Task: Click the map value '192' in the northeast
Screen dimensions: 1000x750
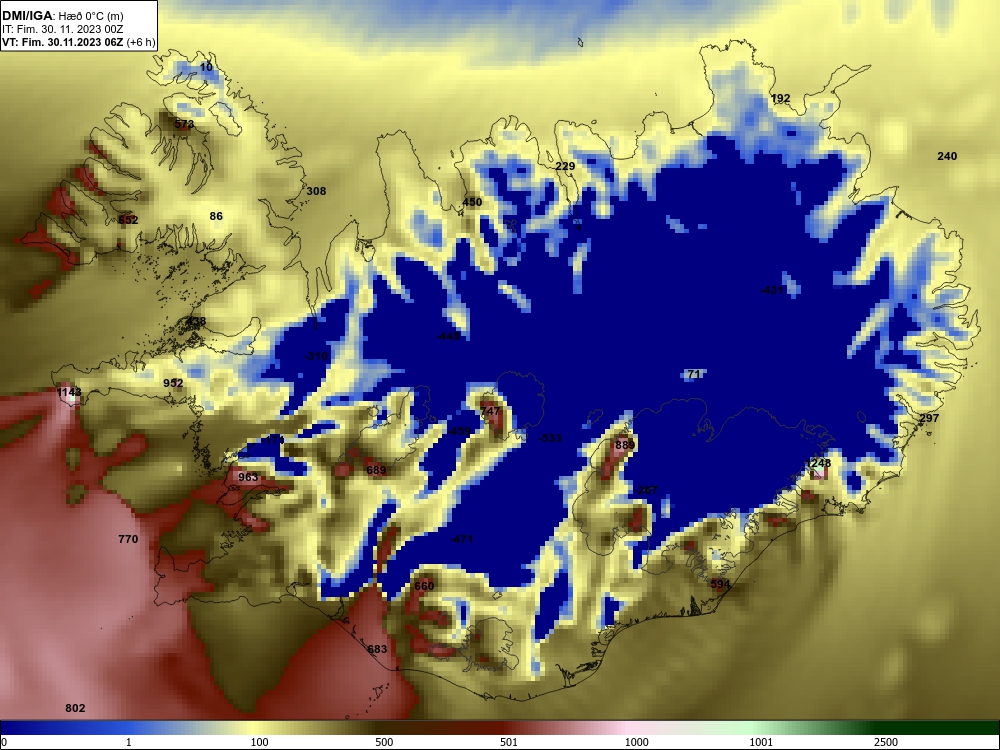Action: click(781, 98)
